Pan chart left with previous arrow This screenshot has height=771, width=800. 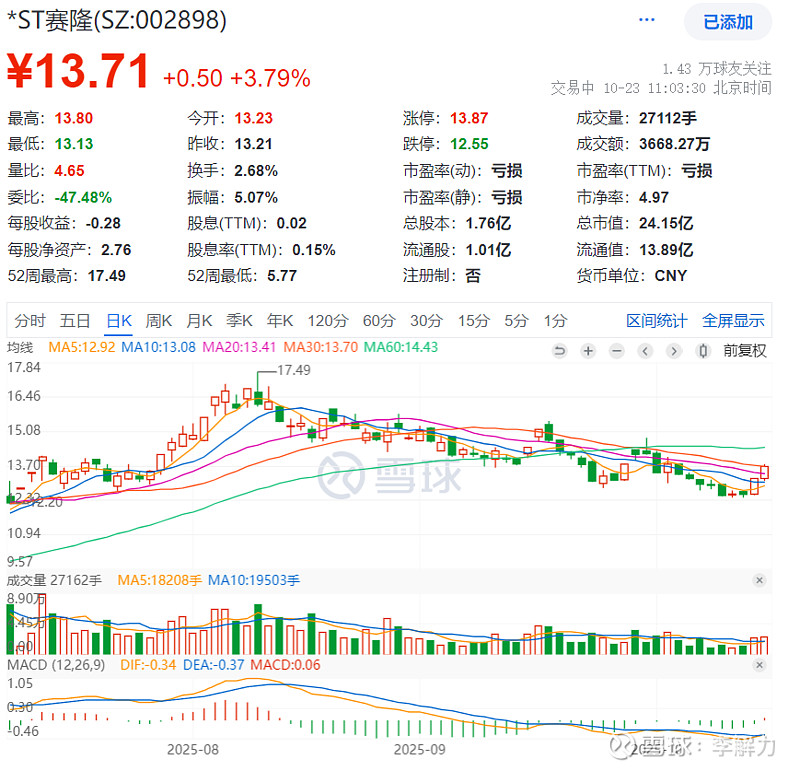645,351
